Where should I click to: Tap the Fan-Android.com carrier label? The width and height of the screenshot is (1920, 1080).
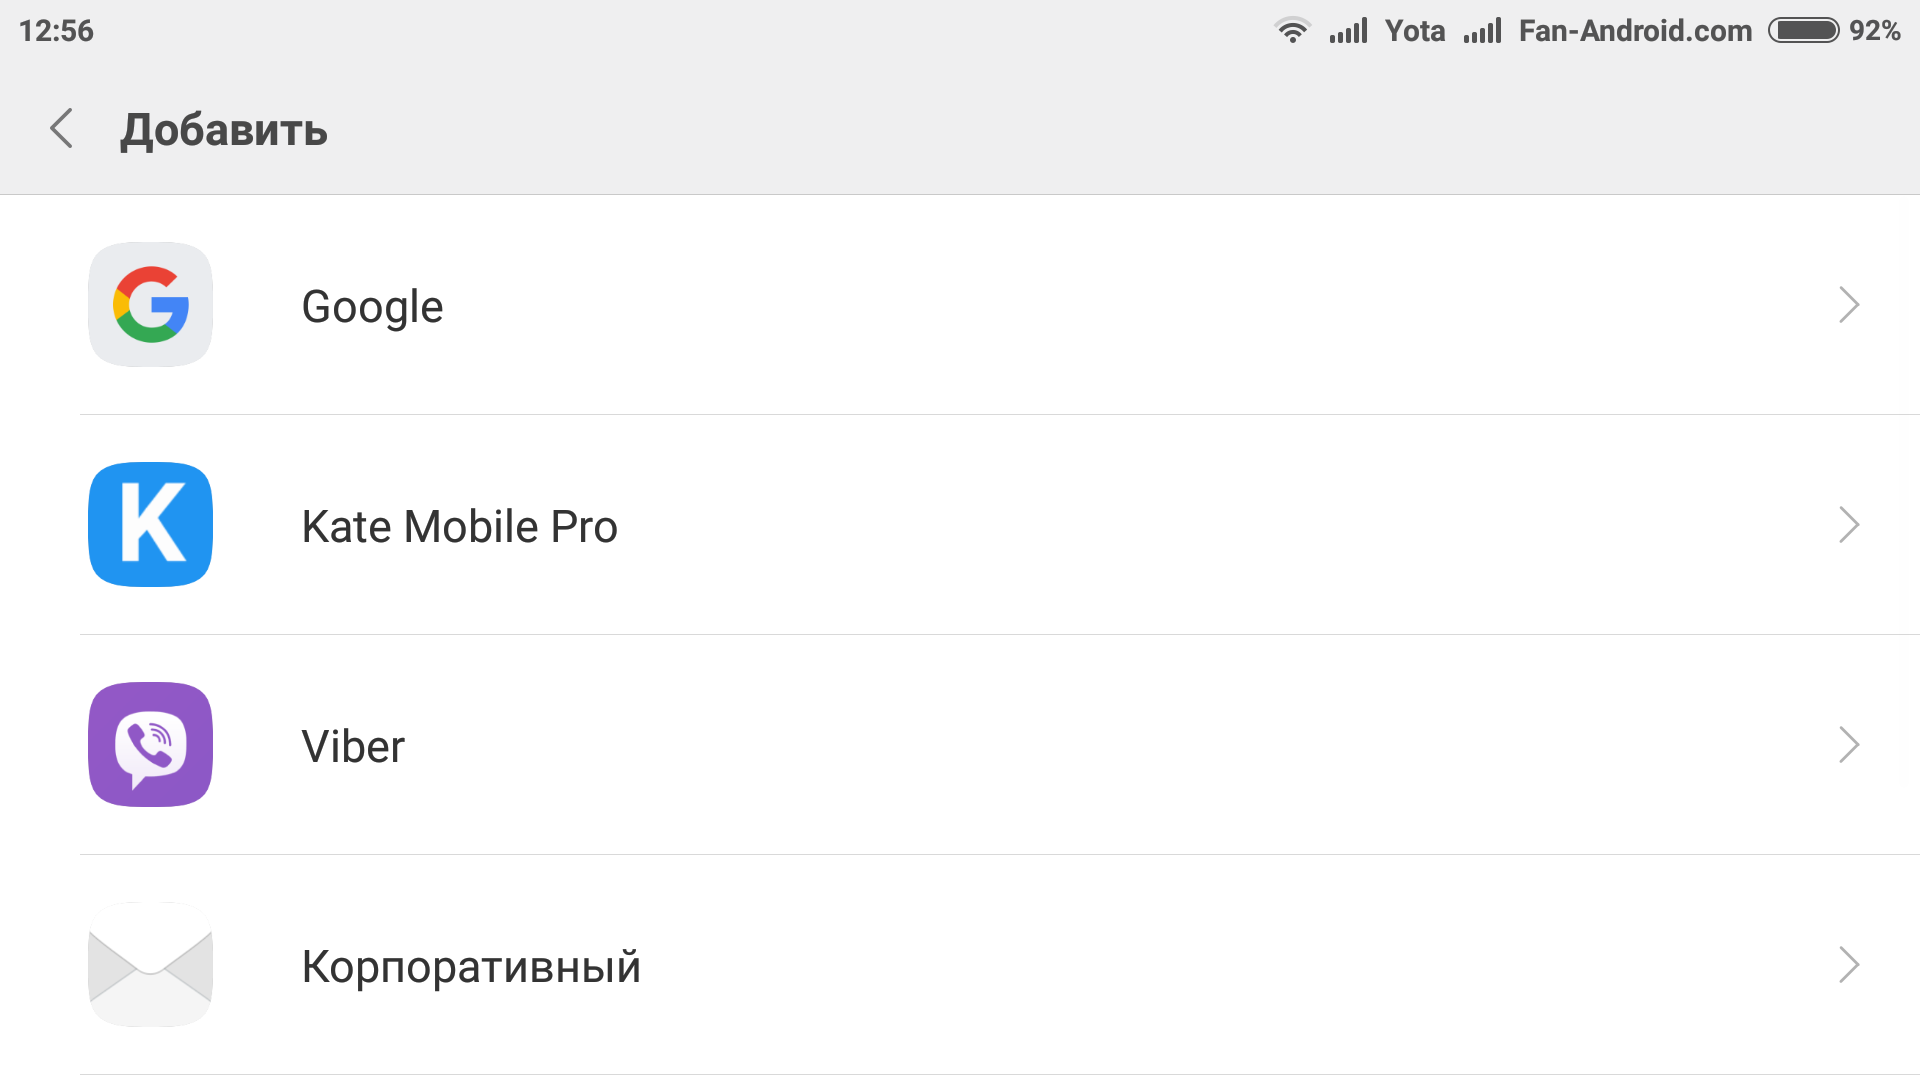[1635, 31]
